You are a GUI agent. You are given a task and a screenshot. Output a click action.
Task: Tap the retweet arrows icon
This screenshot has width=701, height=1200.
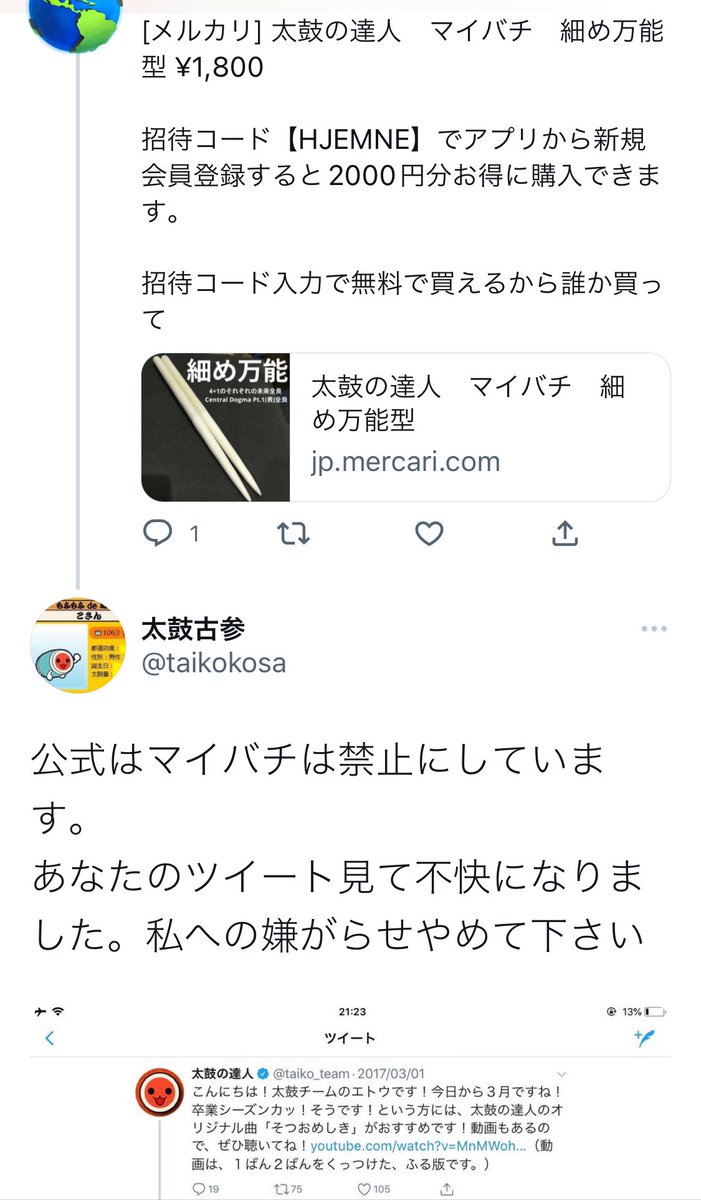click(x=293, y=534)
